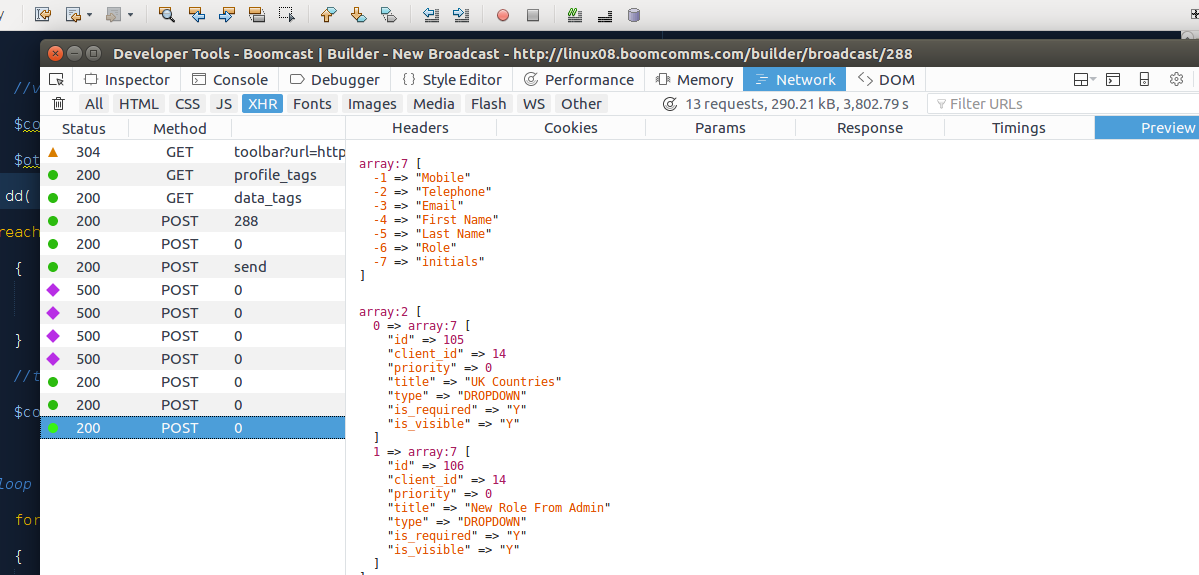
Task: Open dropdown arrow next to second IDE toolbar icon
Action: click(x=89, y=15)
